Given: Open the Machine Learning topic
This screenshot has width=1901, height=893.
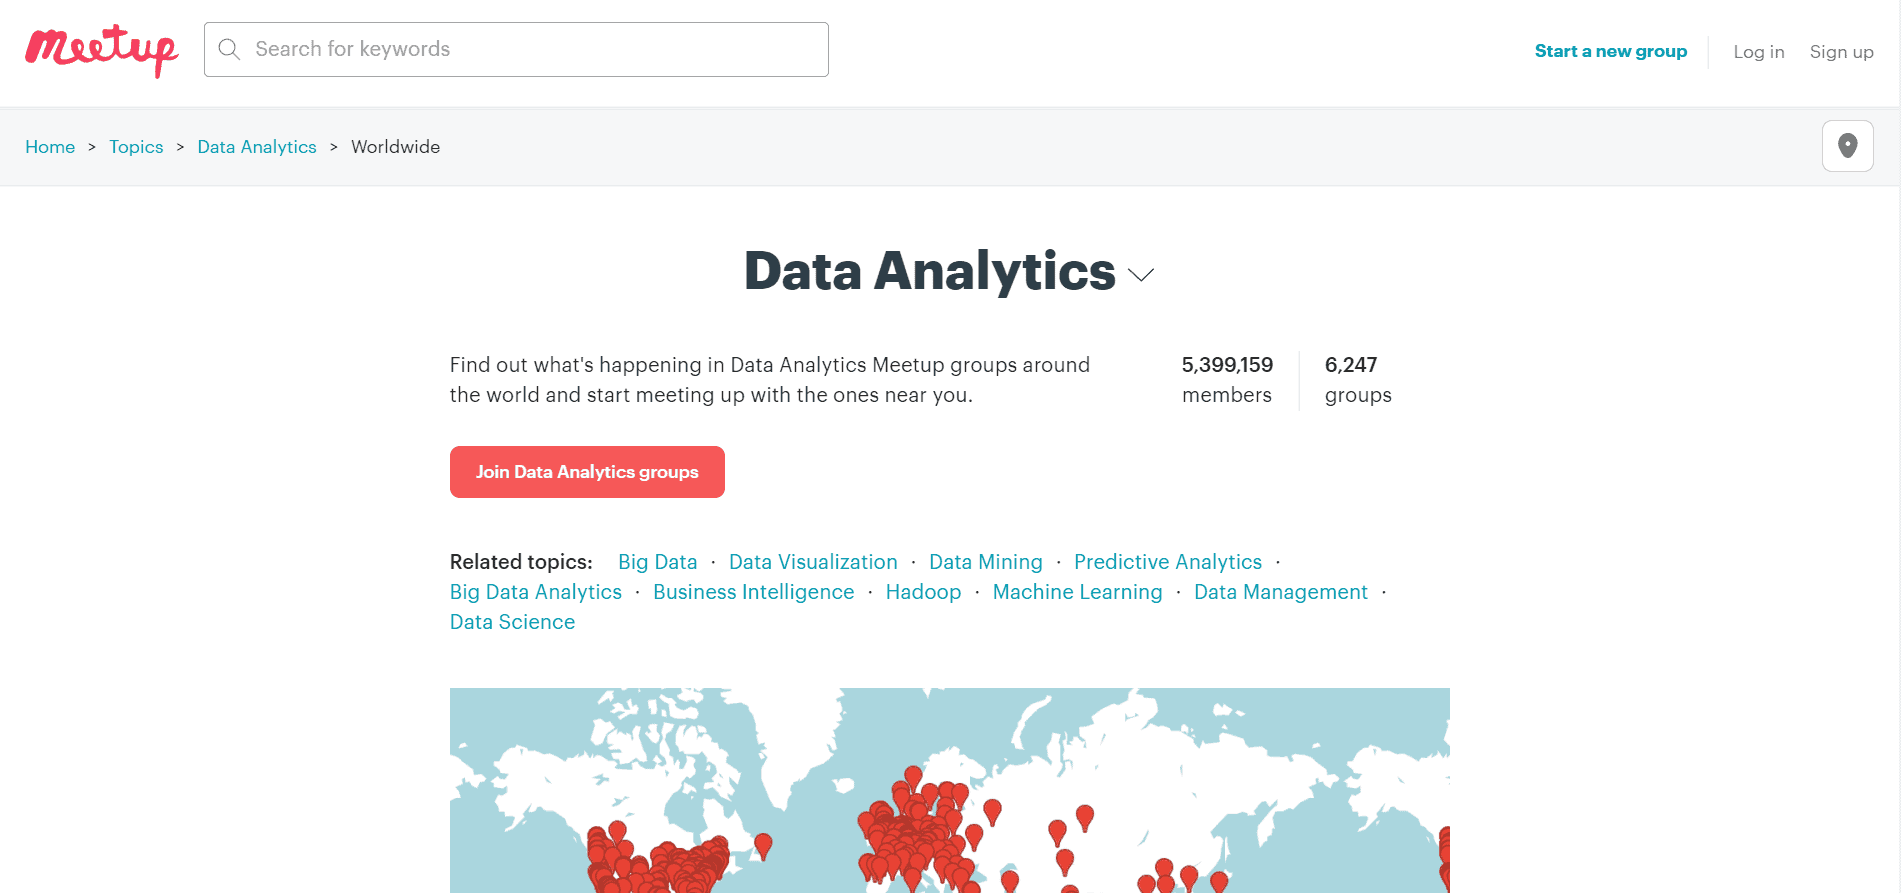Looking at the screenshot, I should (1077, 592).
